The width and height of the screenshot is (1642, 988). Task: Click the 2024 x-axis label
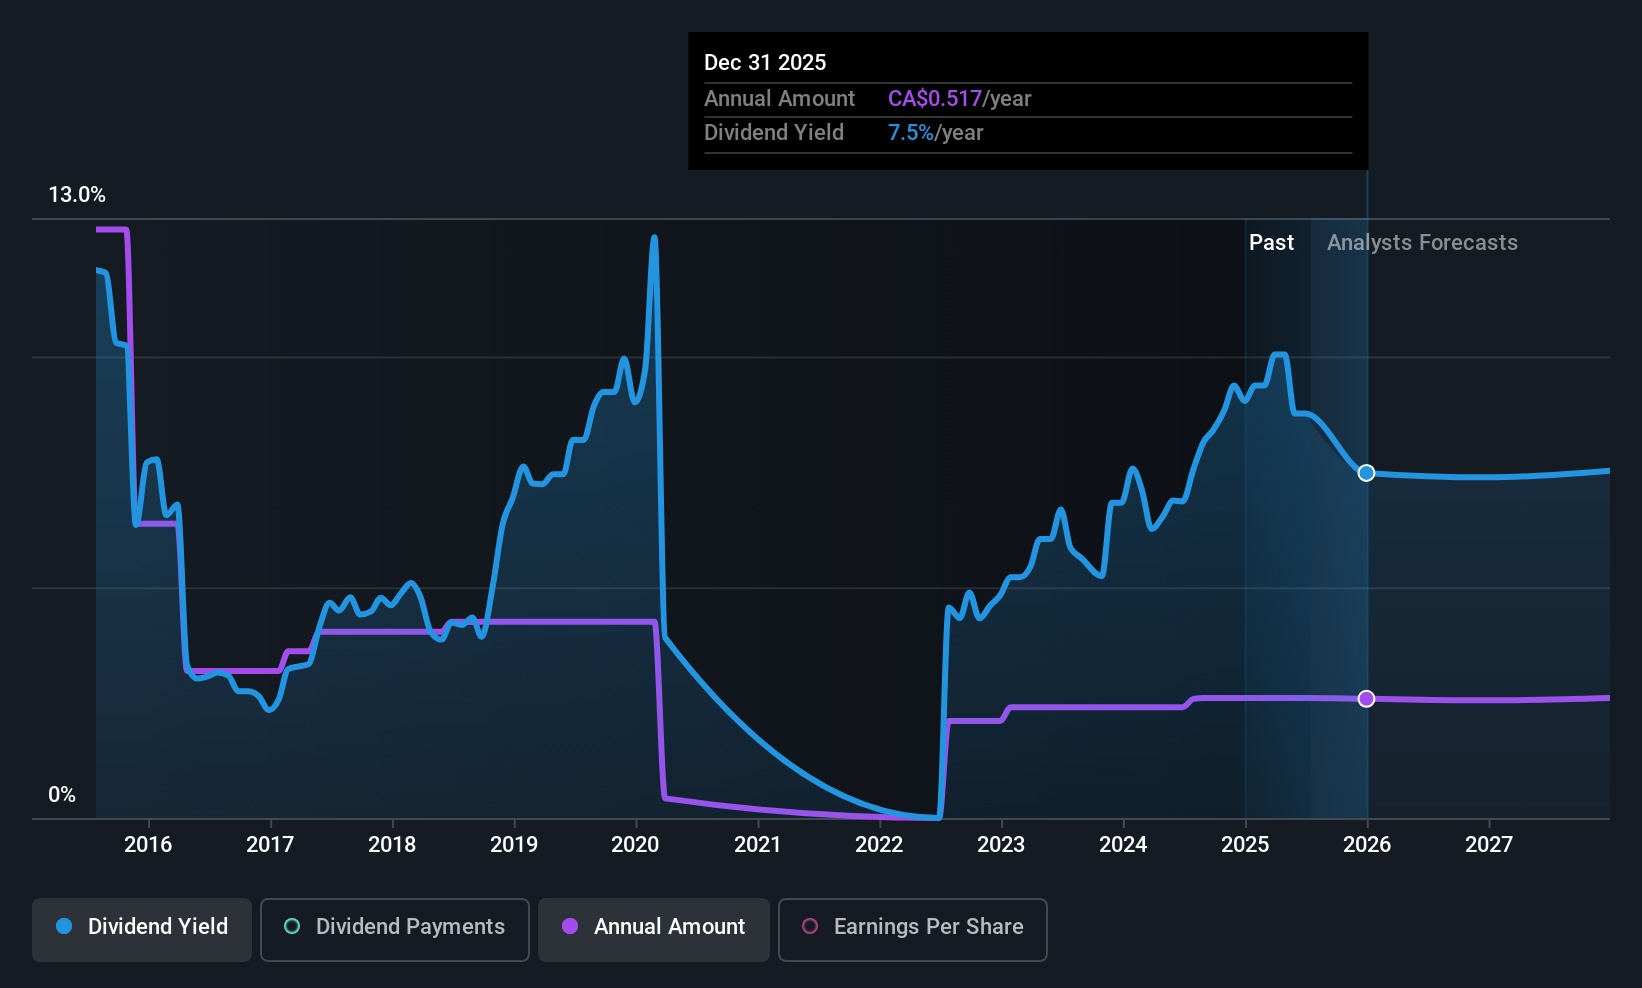tap(1123, 845)
